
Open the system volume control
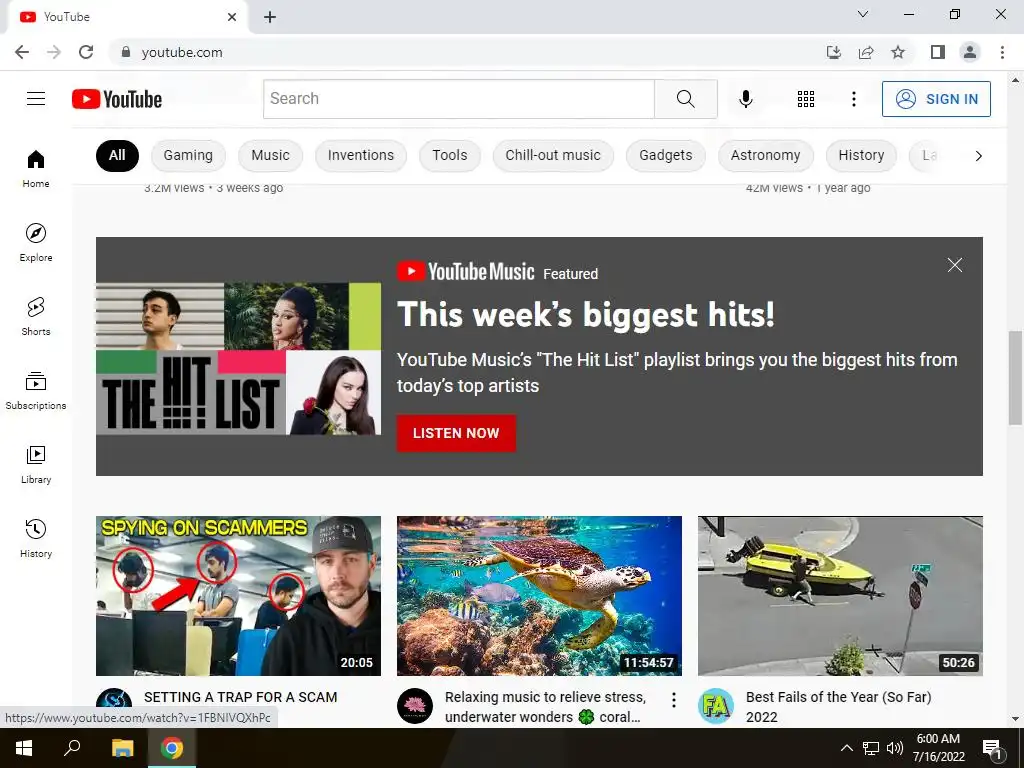pyautogui.click(x=895, y=748)
